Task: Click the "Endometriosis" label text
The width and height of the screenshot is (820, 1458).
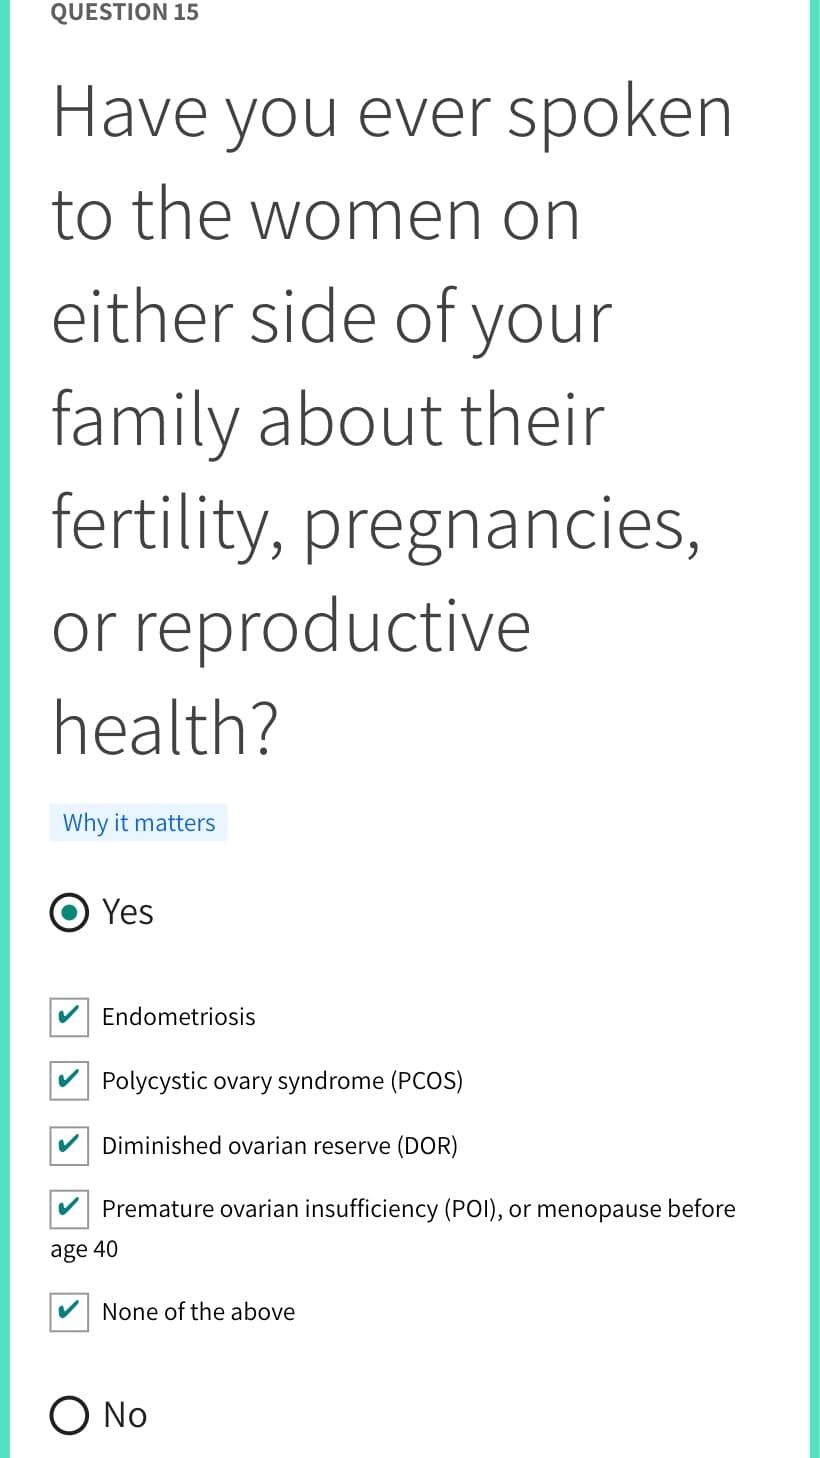Action: pos(179,1017)
